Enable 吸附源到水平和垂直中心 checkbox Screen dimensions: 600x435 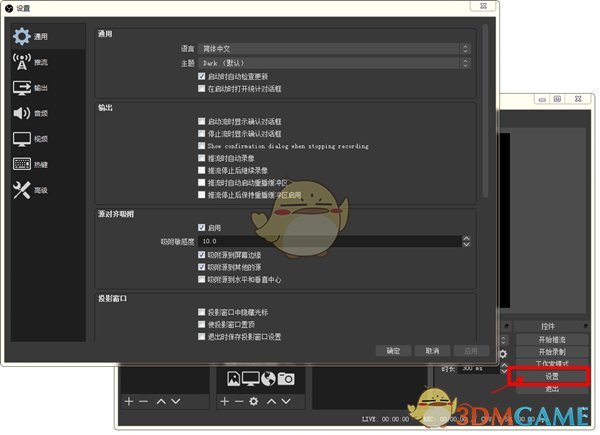[202, 279]
